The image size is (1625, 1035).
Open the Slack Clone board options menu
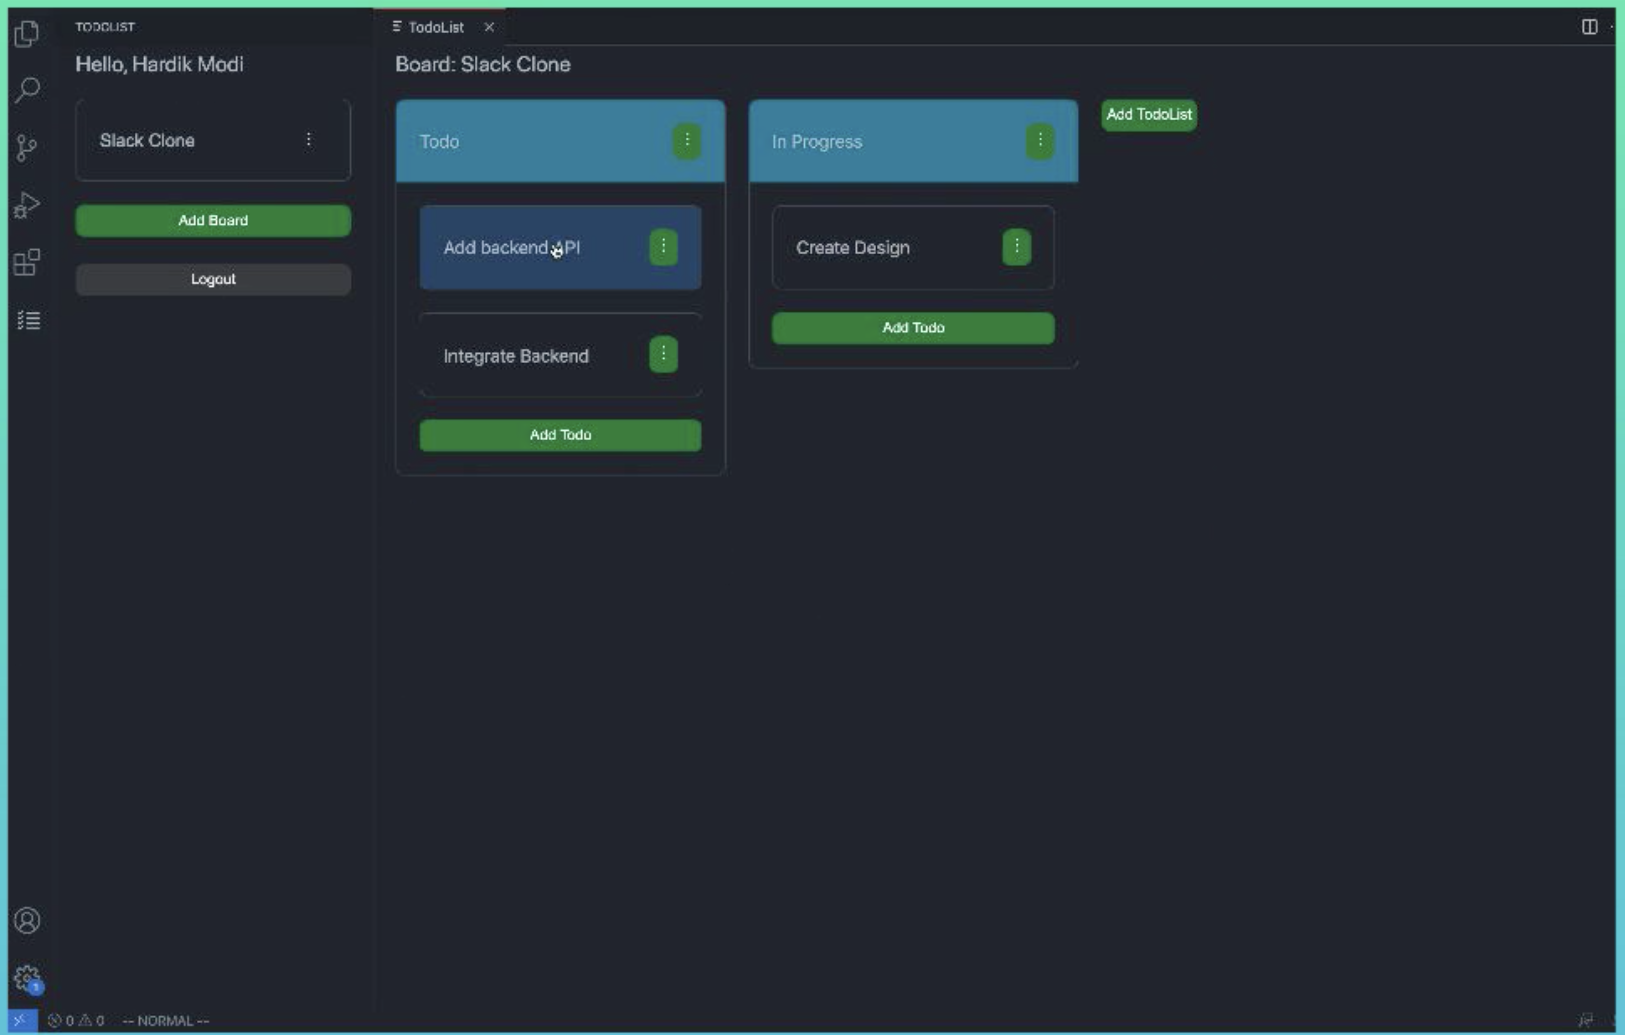pos(308,139)
